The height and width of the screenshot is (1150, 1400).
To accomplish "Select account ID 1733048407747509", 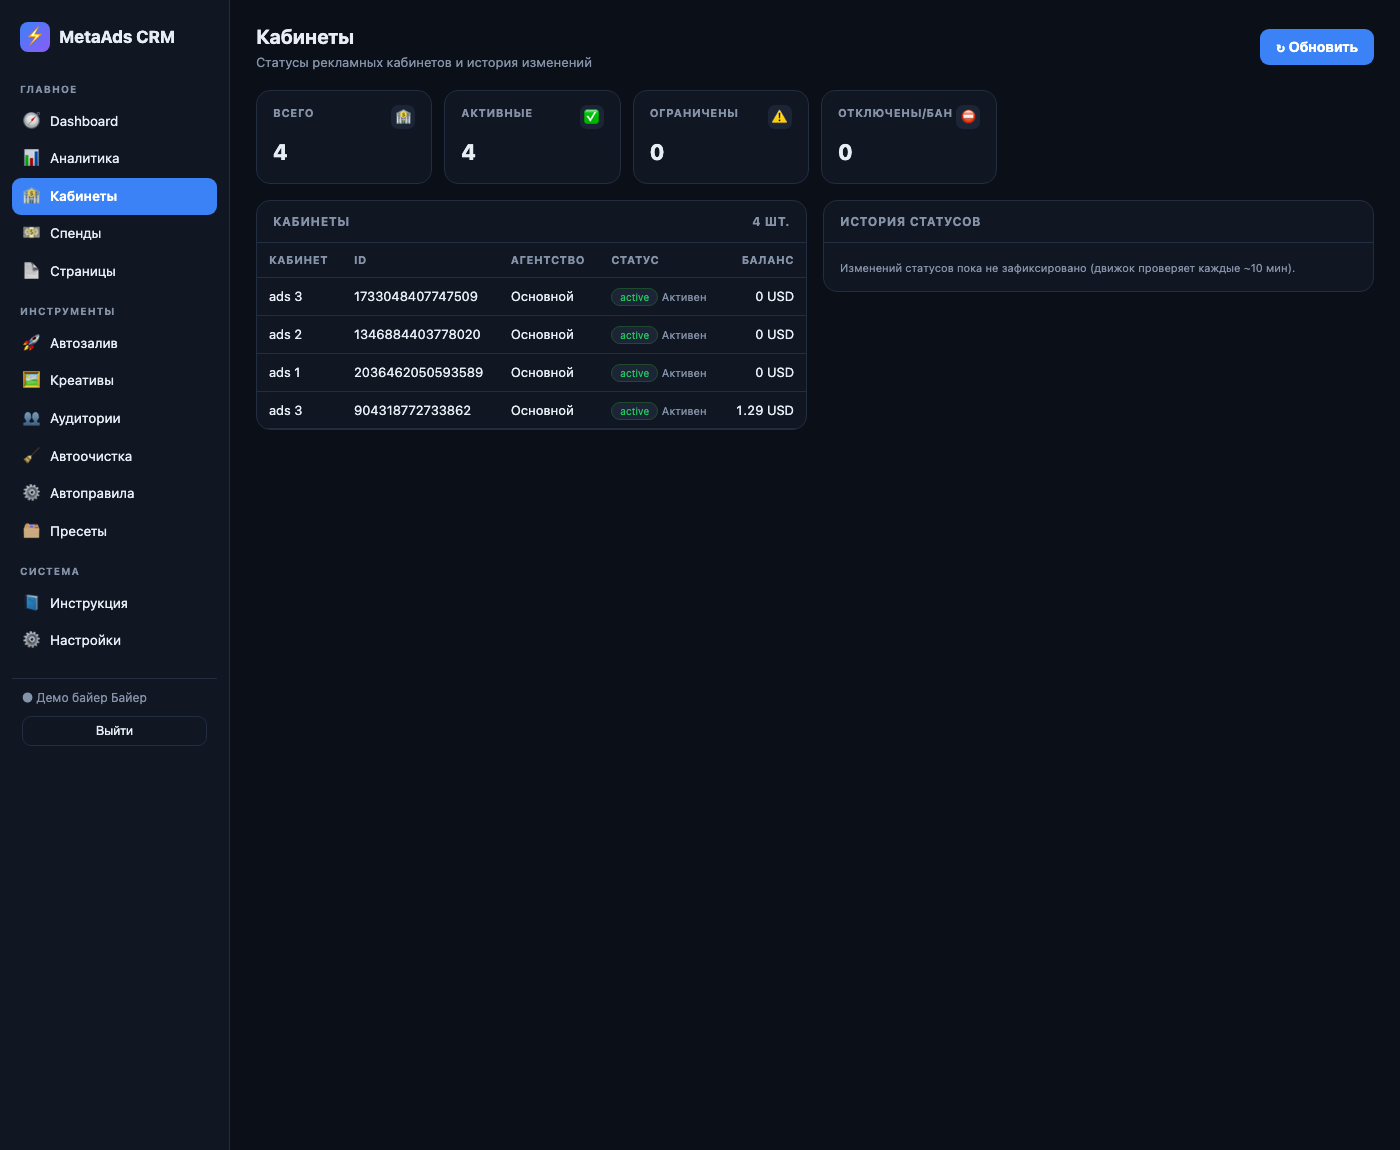I will [x=416, y=297].
